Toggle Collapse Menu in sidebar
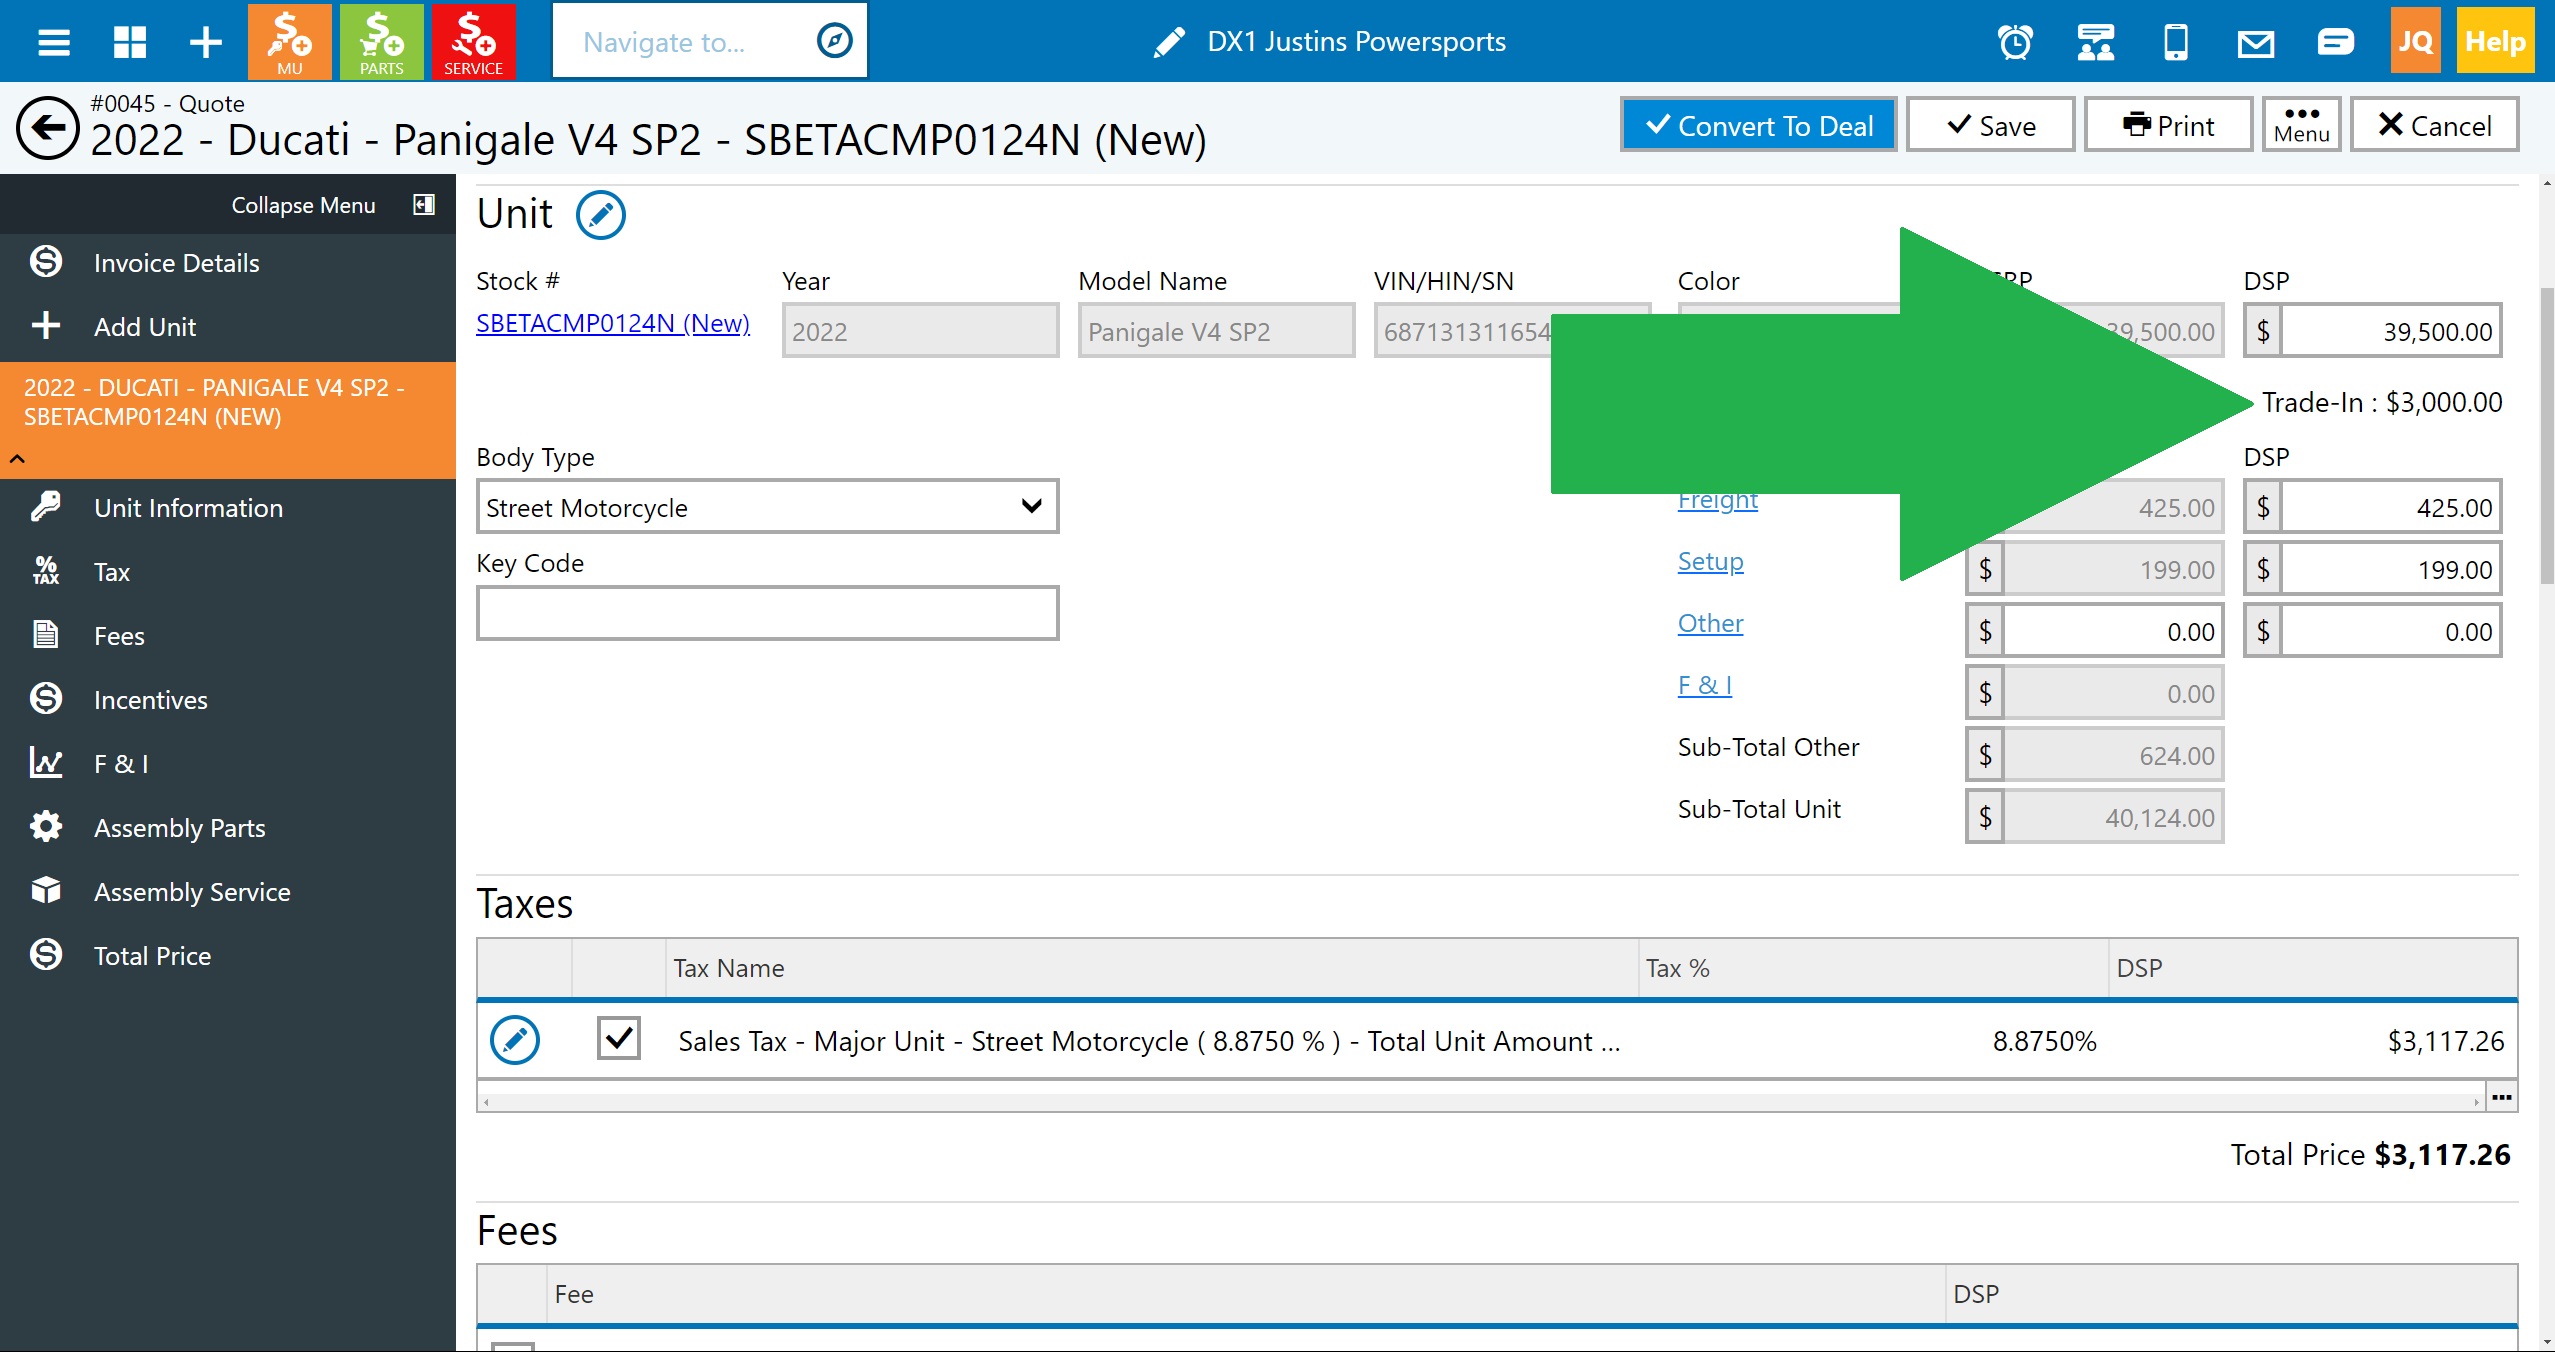The image size is (2555, 1352). click(424, 205)
